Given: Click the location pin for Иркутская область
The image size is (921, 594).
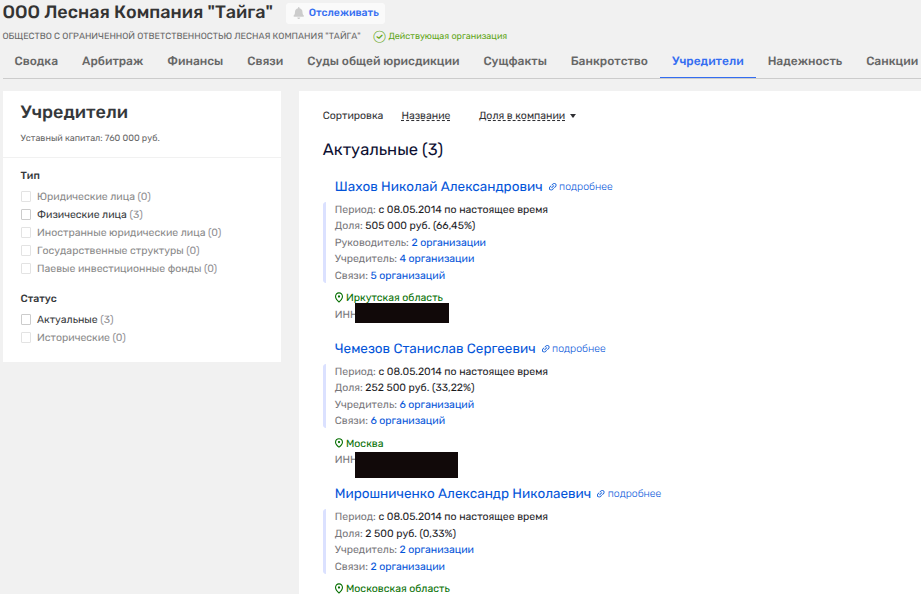Looking at the screenshot, I should click(x=339, y=298).
